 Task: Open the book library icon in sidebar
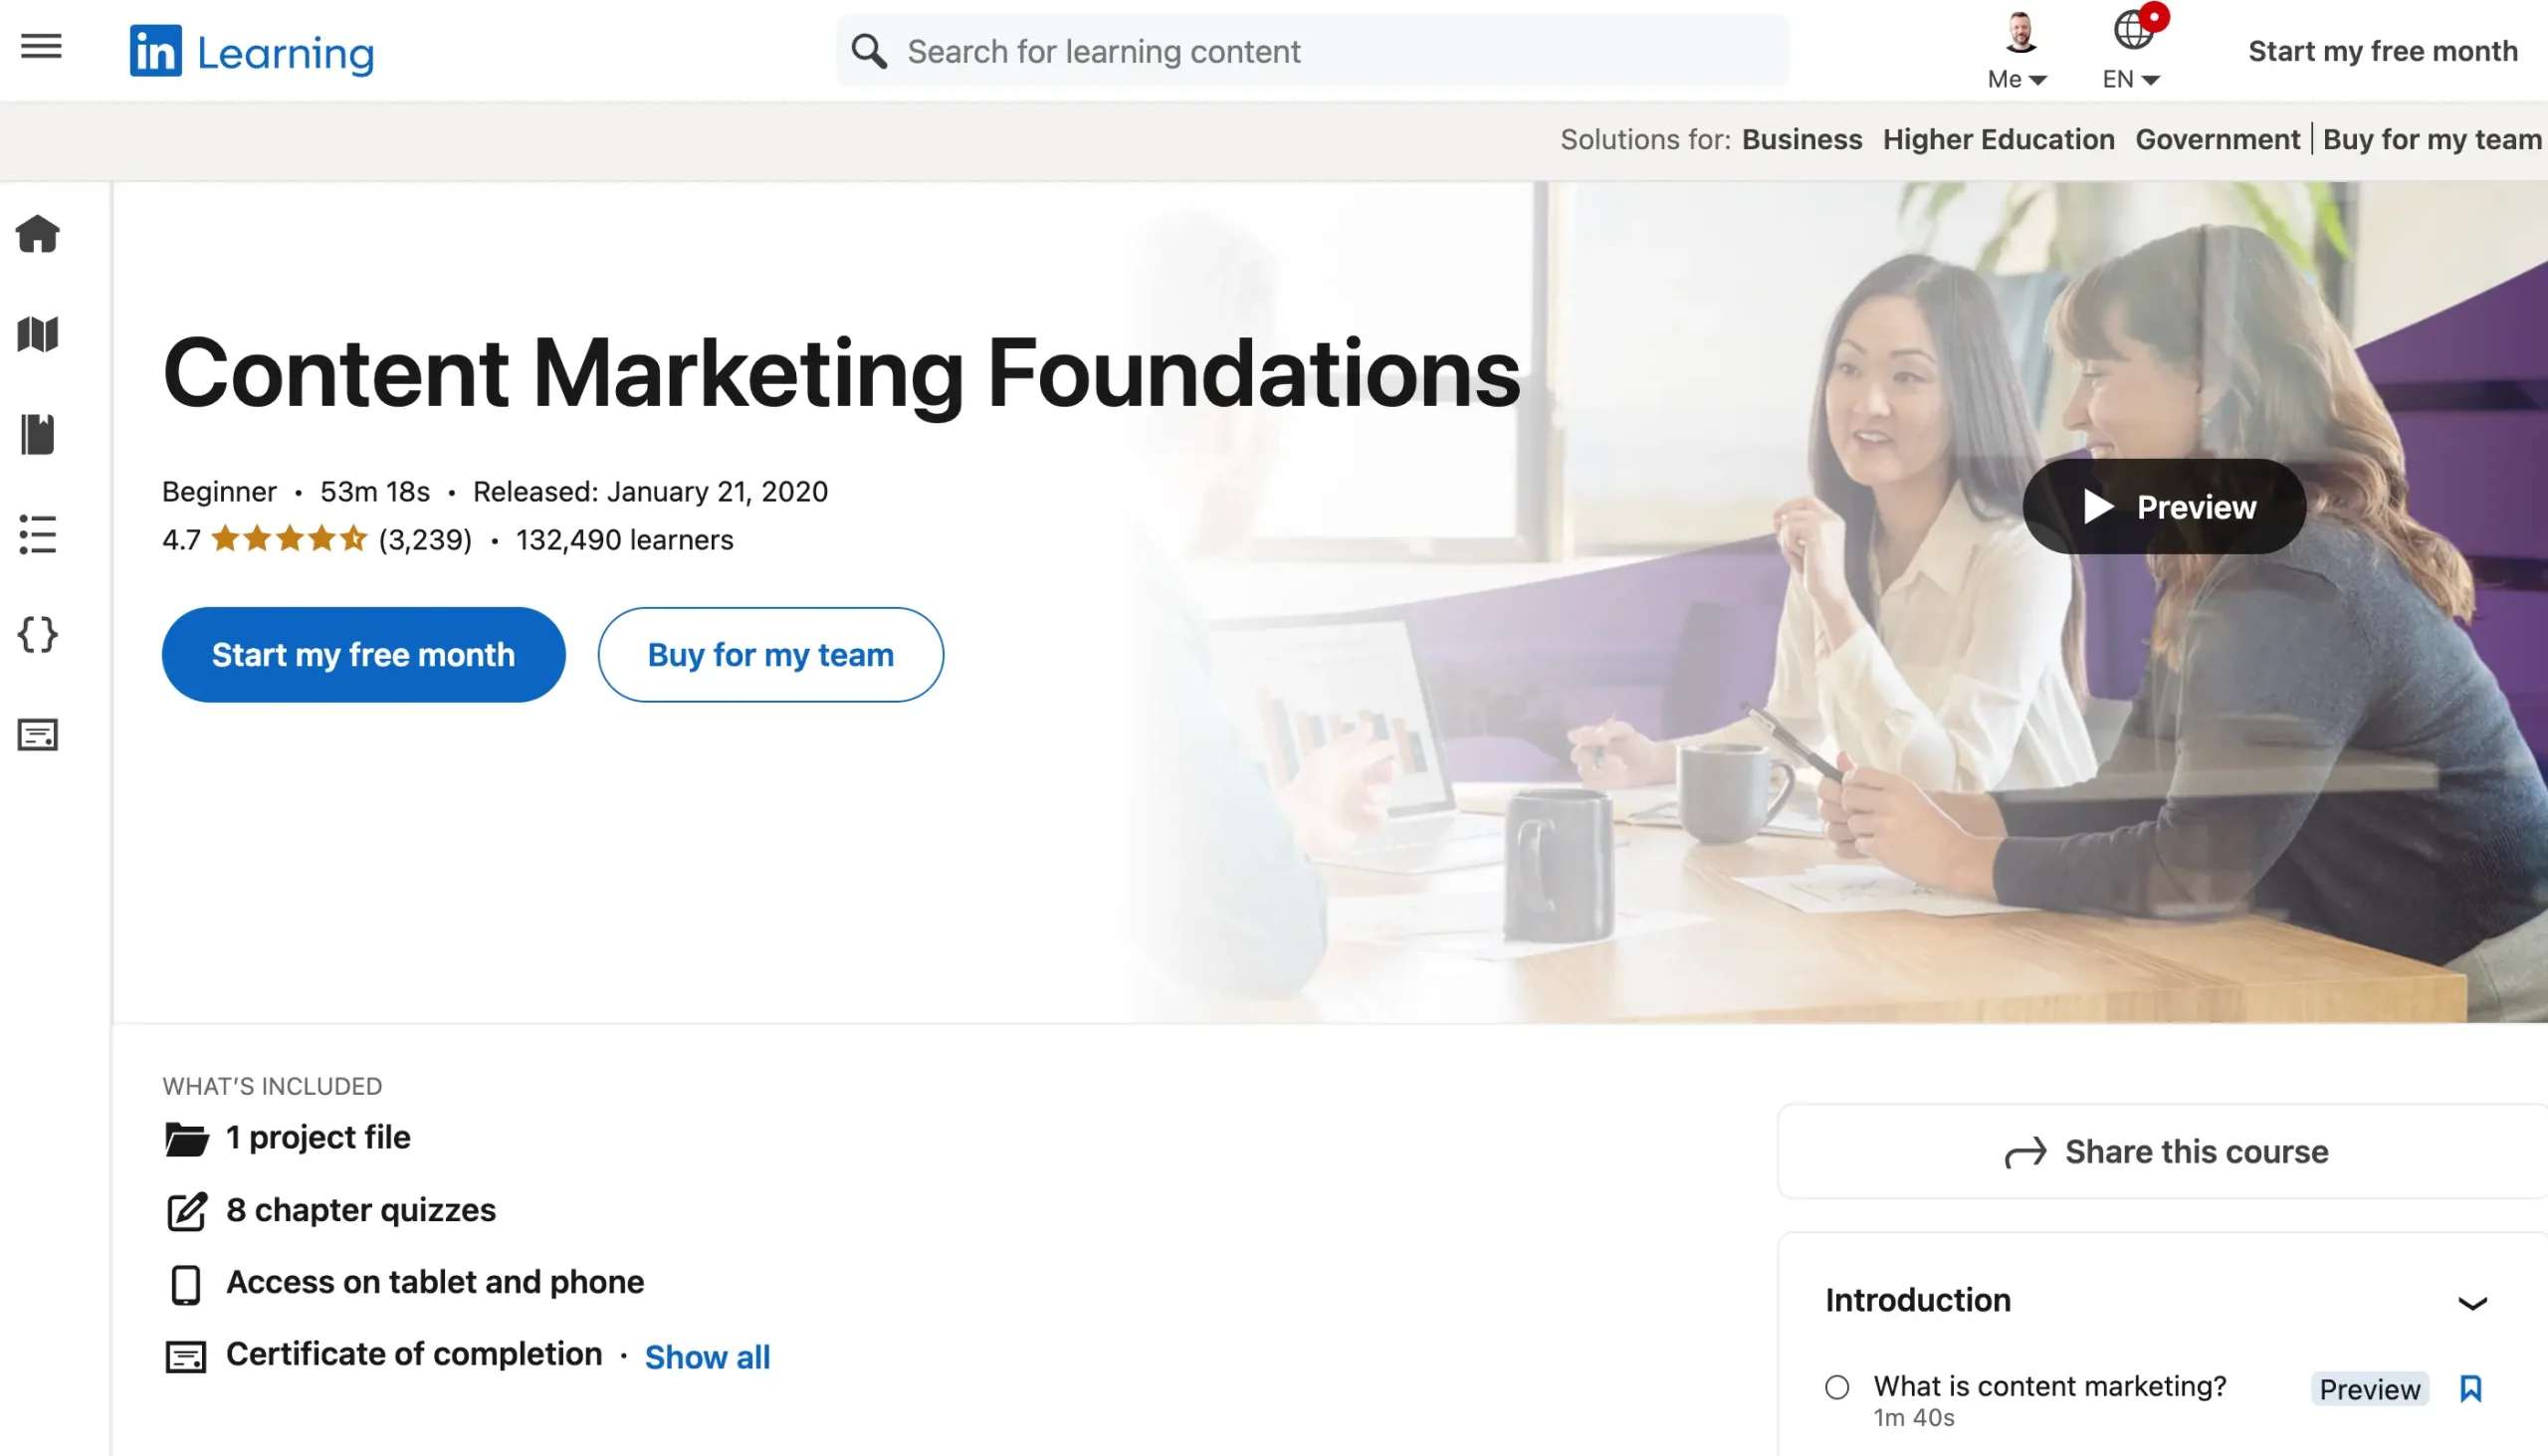coord(38,434)
